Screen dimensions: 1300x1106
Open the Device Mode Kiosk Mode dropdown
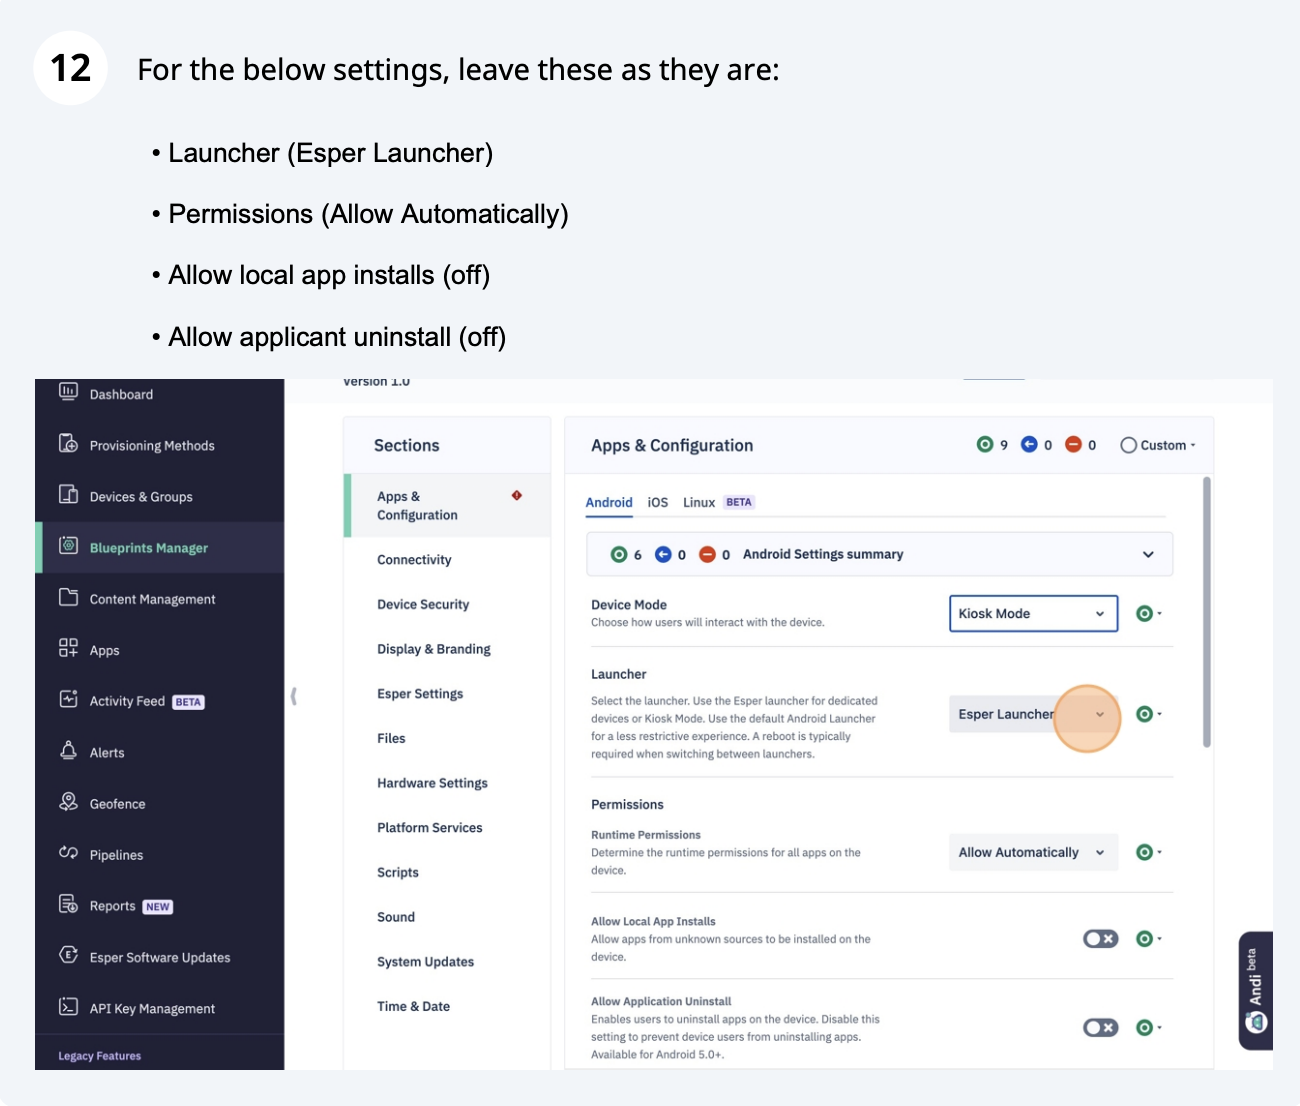pos(1032,614)
